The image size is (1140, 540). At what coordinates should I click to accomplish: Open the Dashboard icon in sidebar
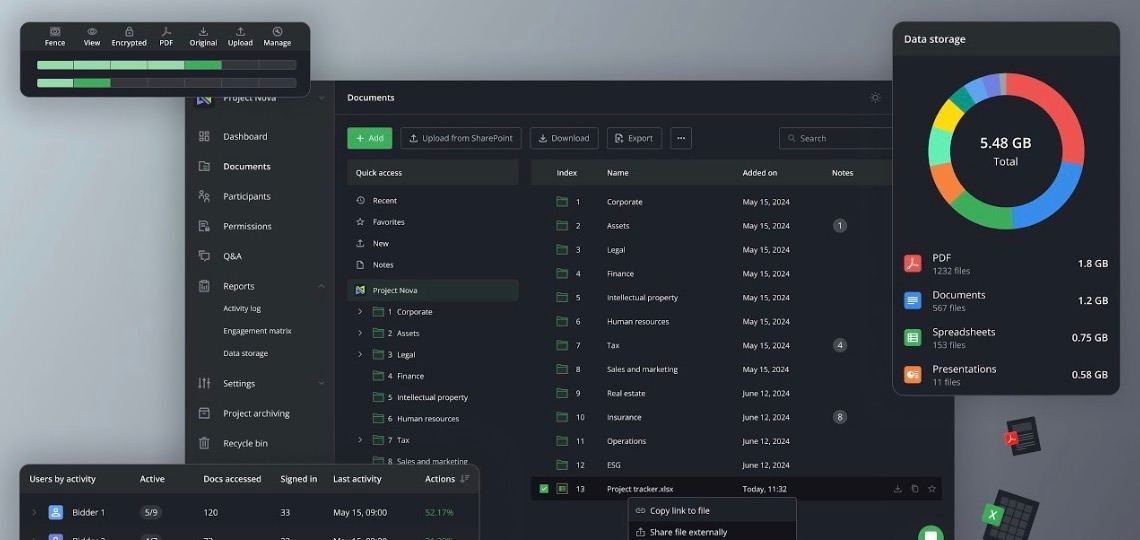click(204, 136)
